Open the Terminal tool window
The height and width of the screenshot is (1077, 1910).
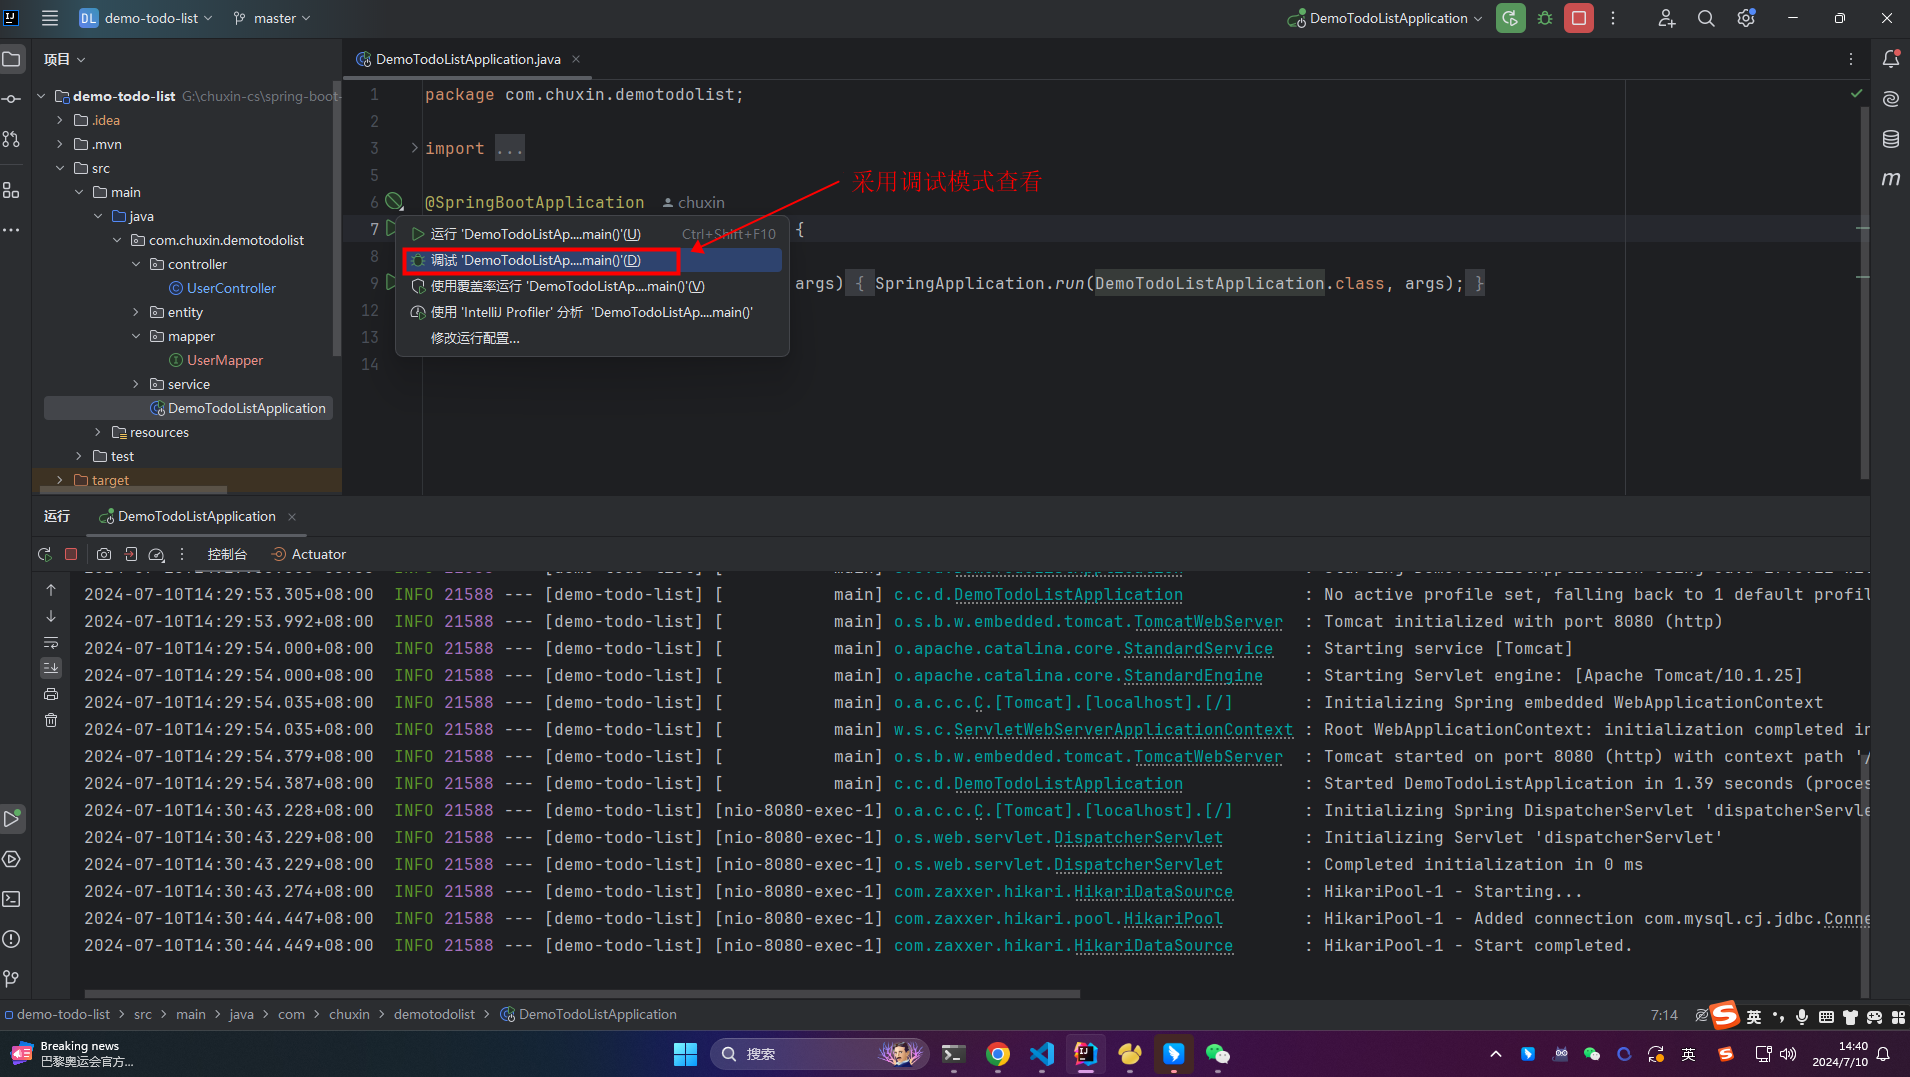click(x=12, y=899)
